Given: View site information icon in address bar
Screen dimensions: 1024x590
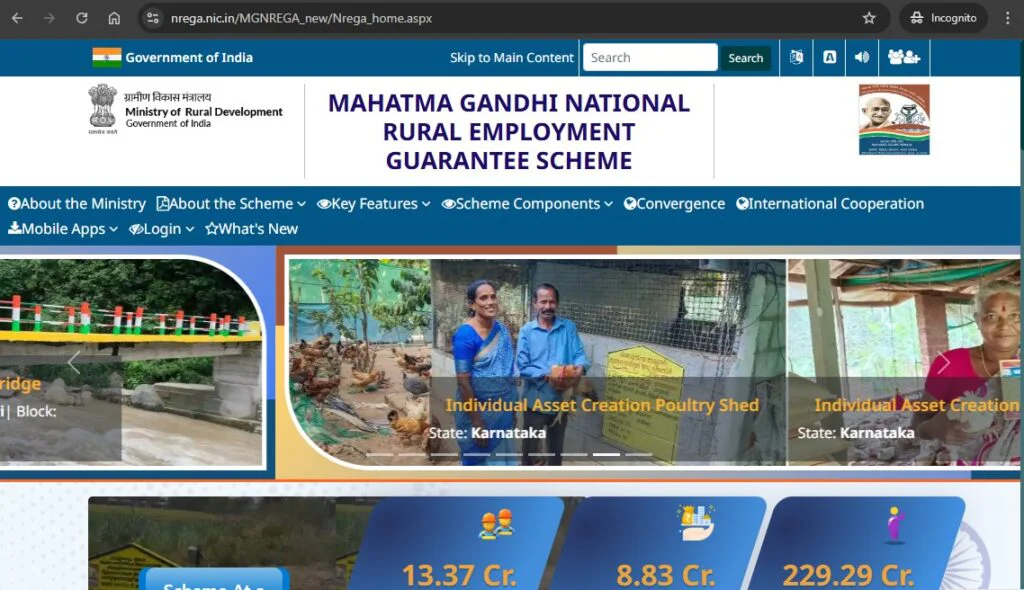Looking at the screenshot, I should [153, 18].
